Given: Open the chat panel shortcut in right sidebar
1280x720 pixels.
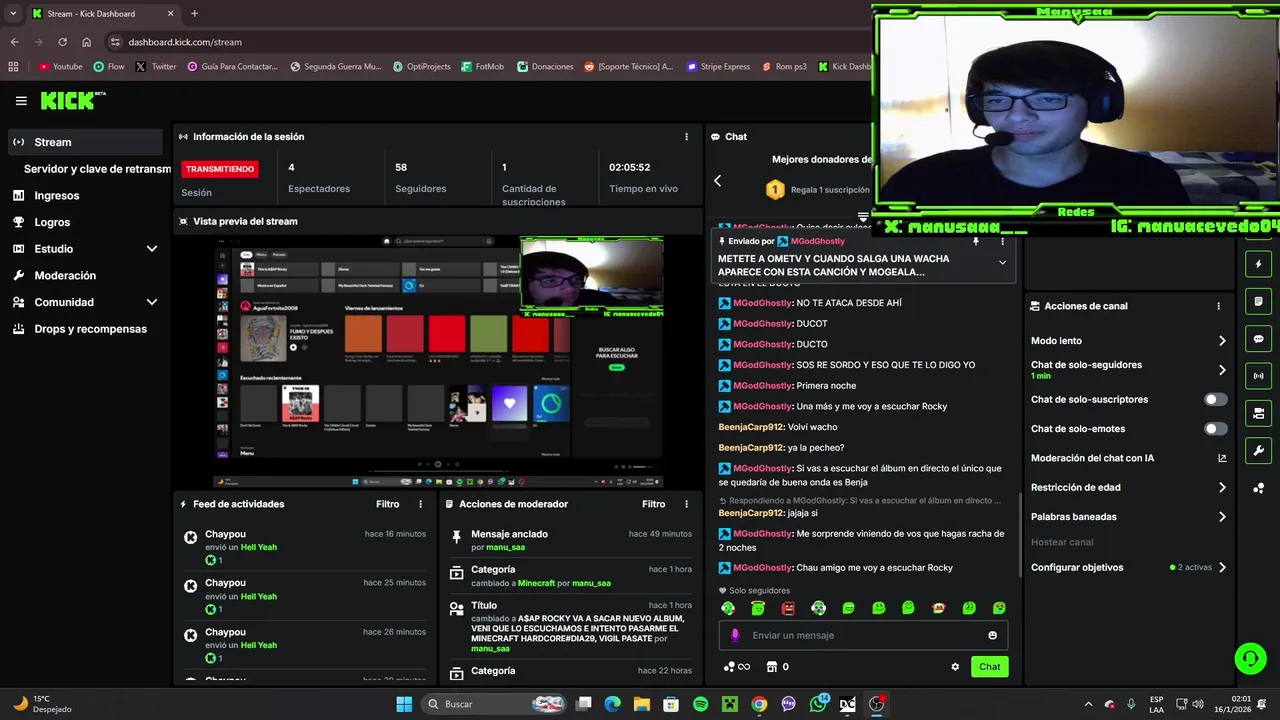Looking at the screenshot, I should (1258, 339).
